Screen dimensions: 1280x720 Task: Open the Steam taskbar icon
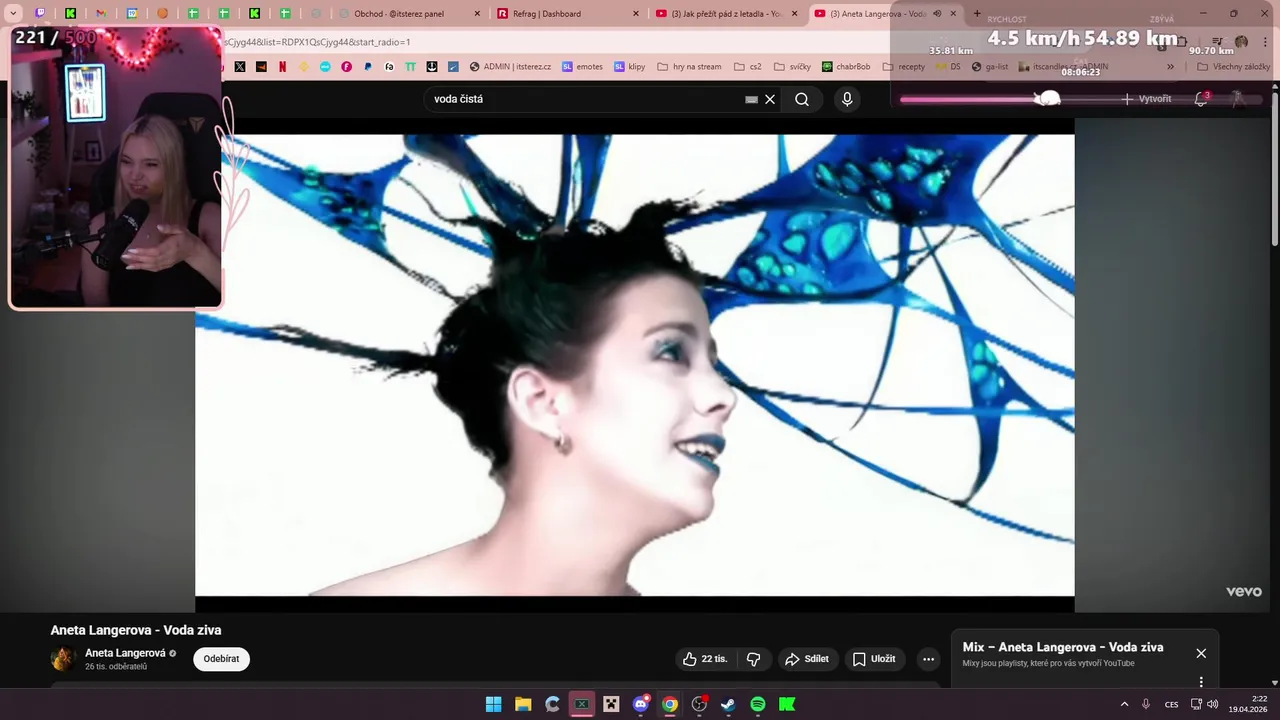(729, 704)
